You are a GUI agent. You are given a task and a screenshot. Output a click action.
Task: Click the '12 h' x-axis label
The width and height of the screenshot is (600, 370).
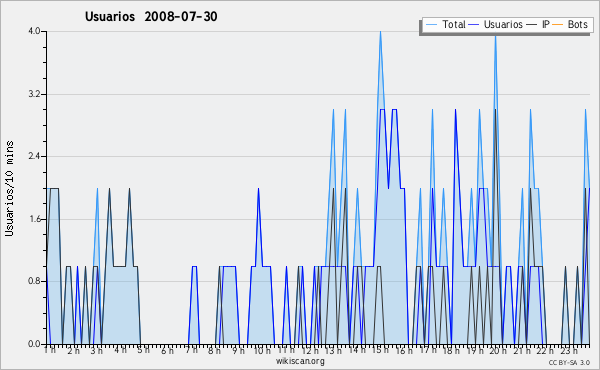[310, 350]
